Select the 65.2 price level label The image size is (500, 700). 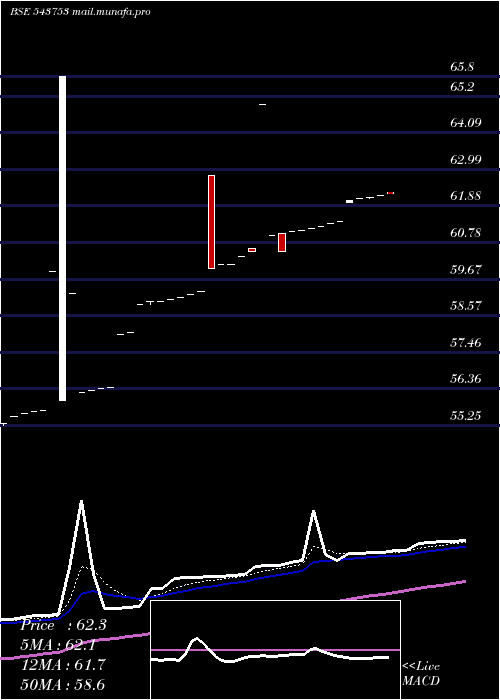click(462, 87)
